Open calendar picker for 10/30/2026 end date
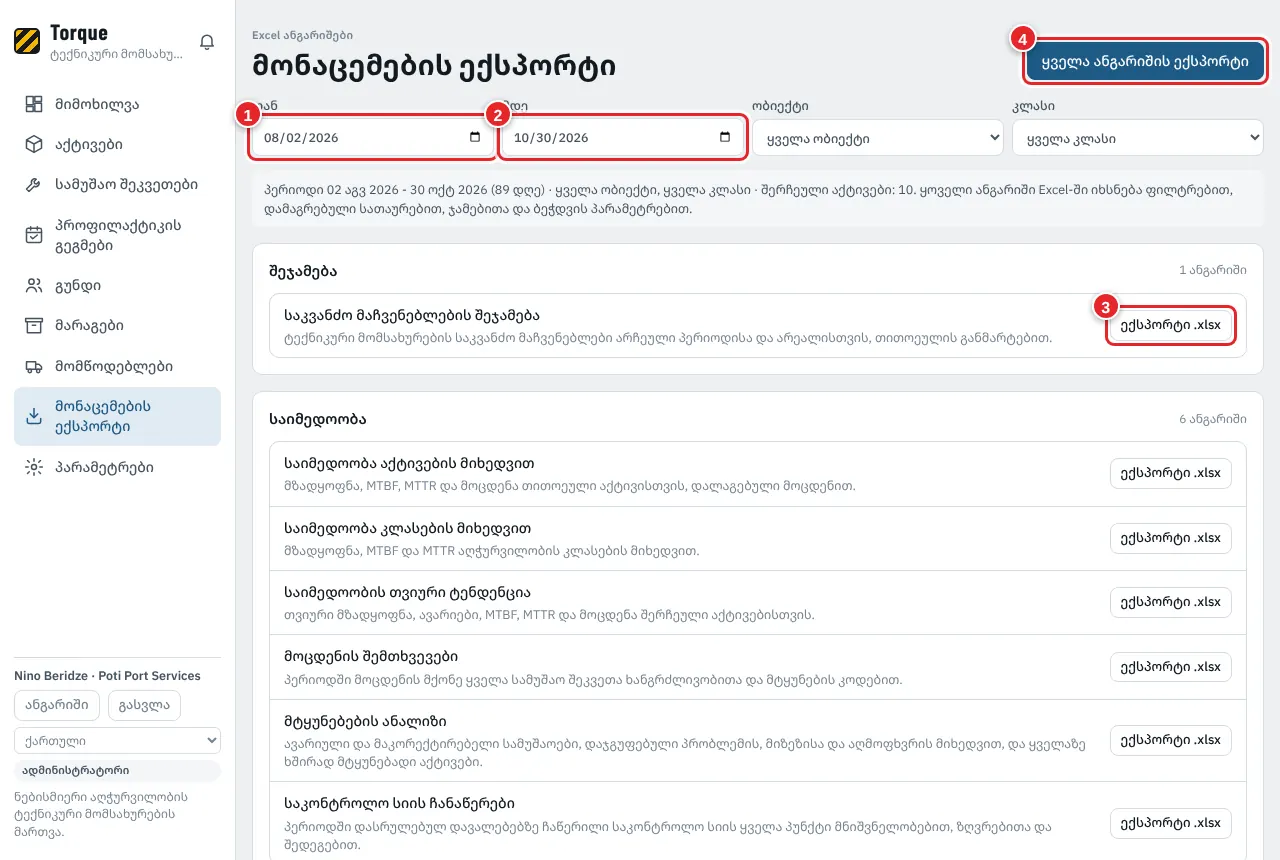The image size is (1280, 860). (725, 138)
